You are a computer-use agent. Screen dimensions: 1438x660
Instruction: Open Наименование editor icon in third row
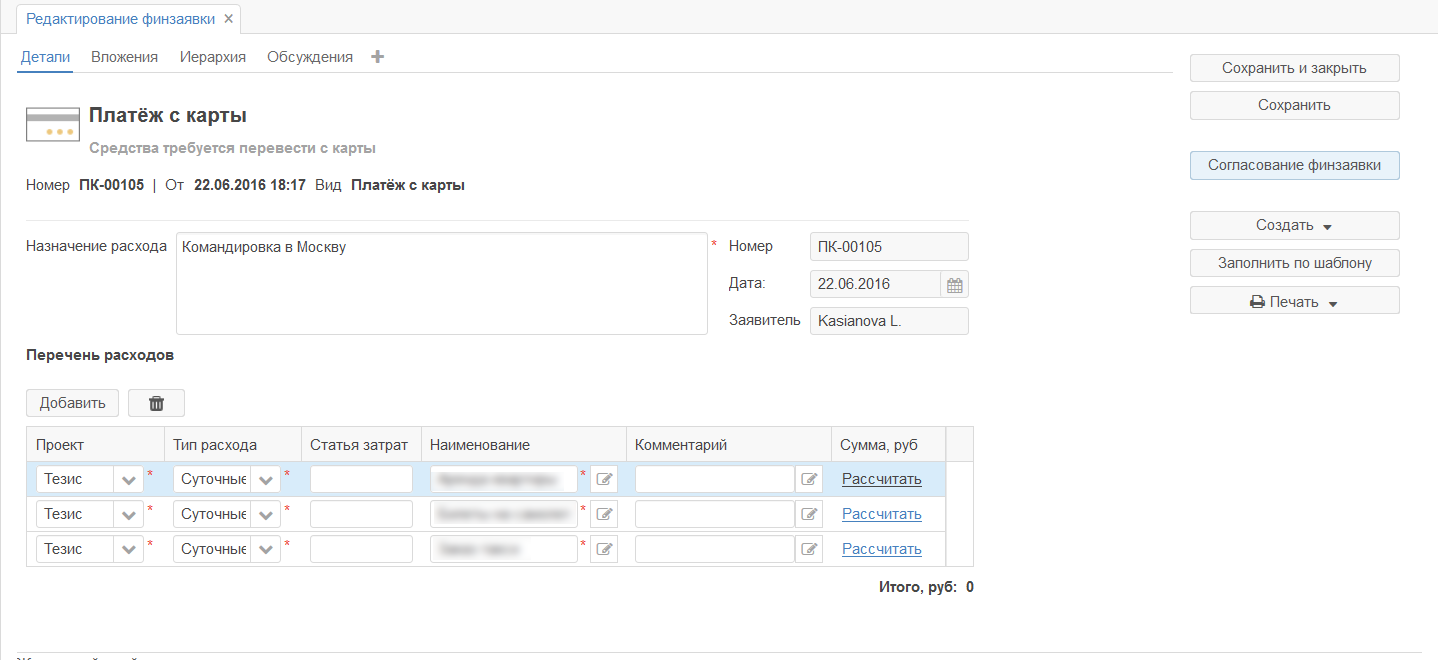click(x=604, y=549)
